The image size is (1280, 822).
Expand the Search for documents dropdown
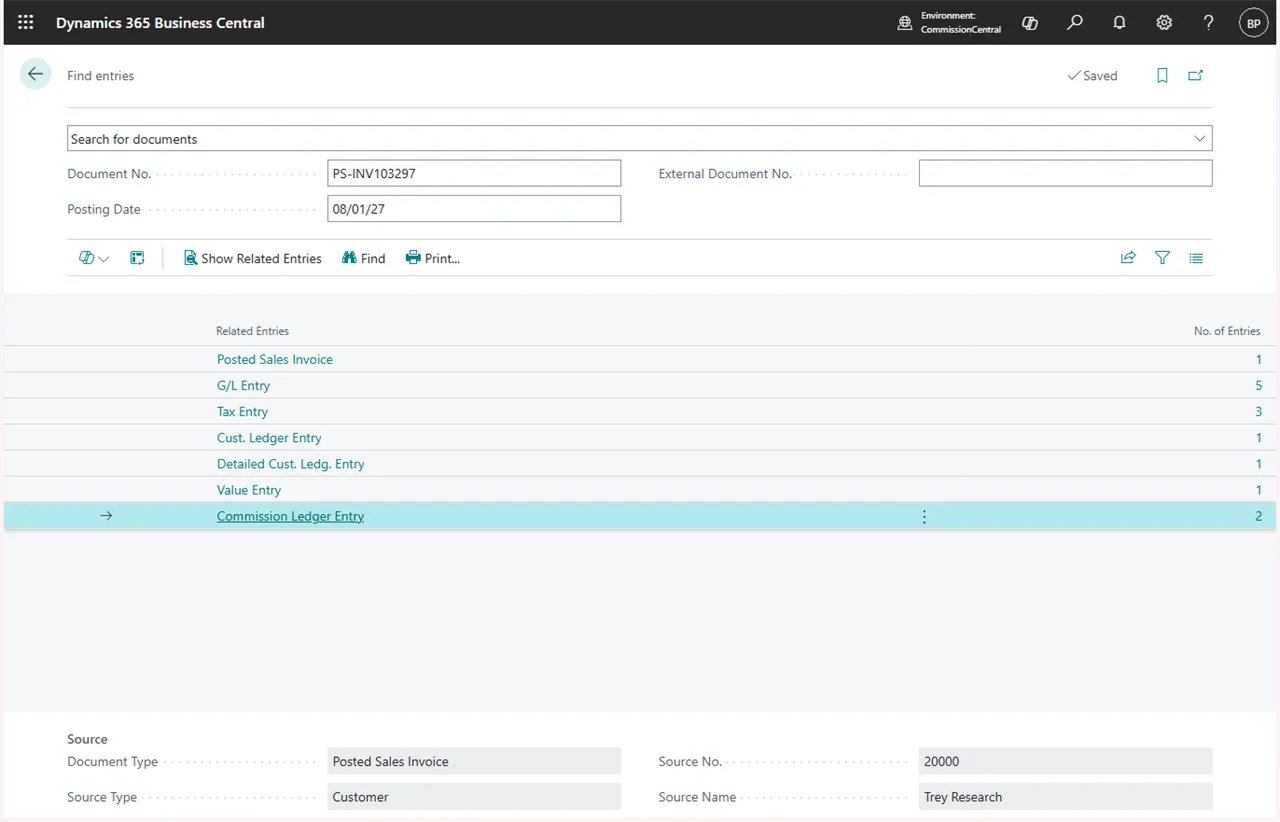pos(1199,139)
